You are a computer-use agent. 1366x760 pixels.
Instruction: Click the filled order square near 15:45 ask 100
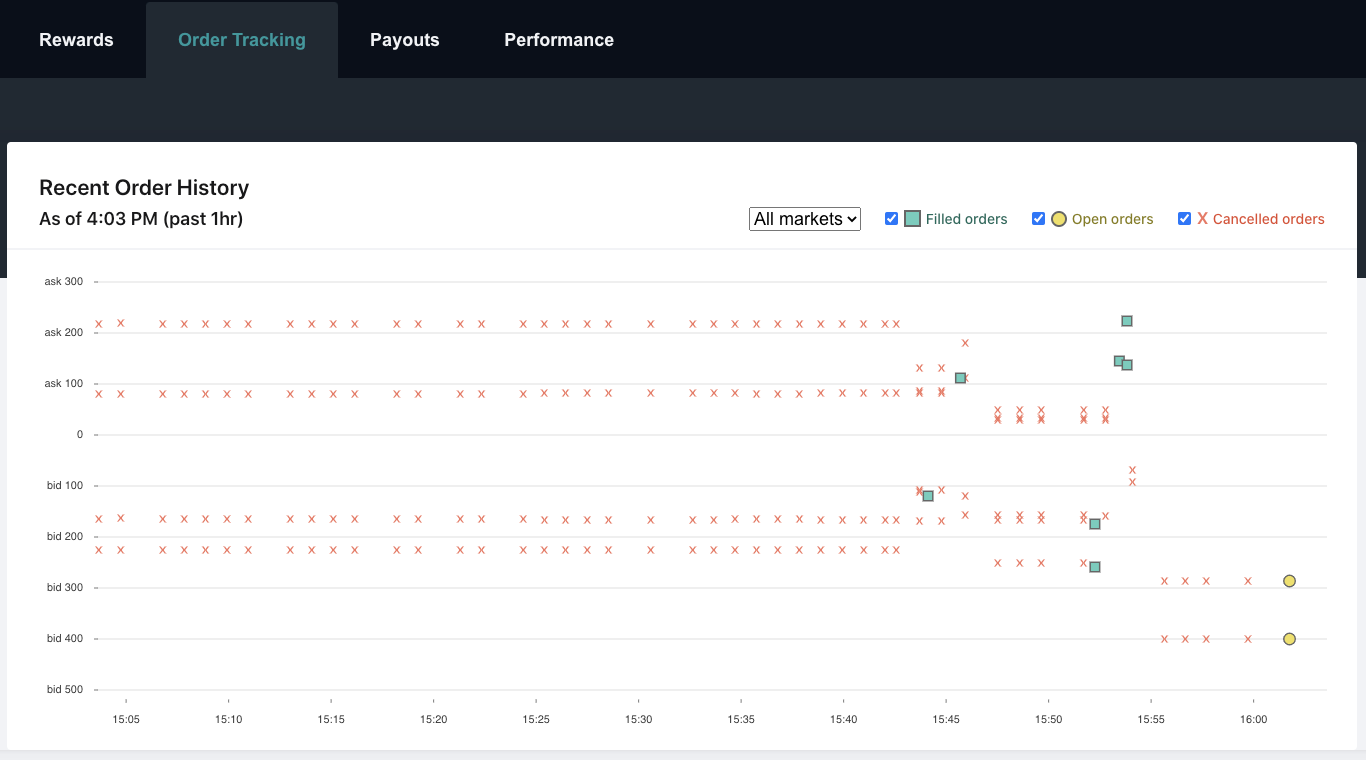click(x=960, y=378)
